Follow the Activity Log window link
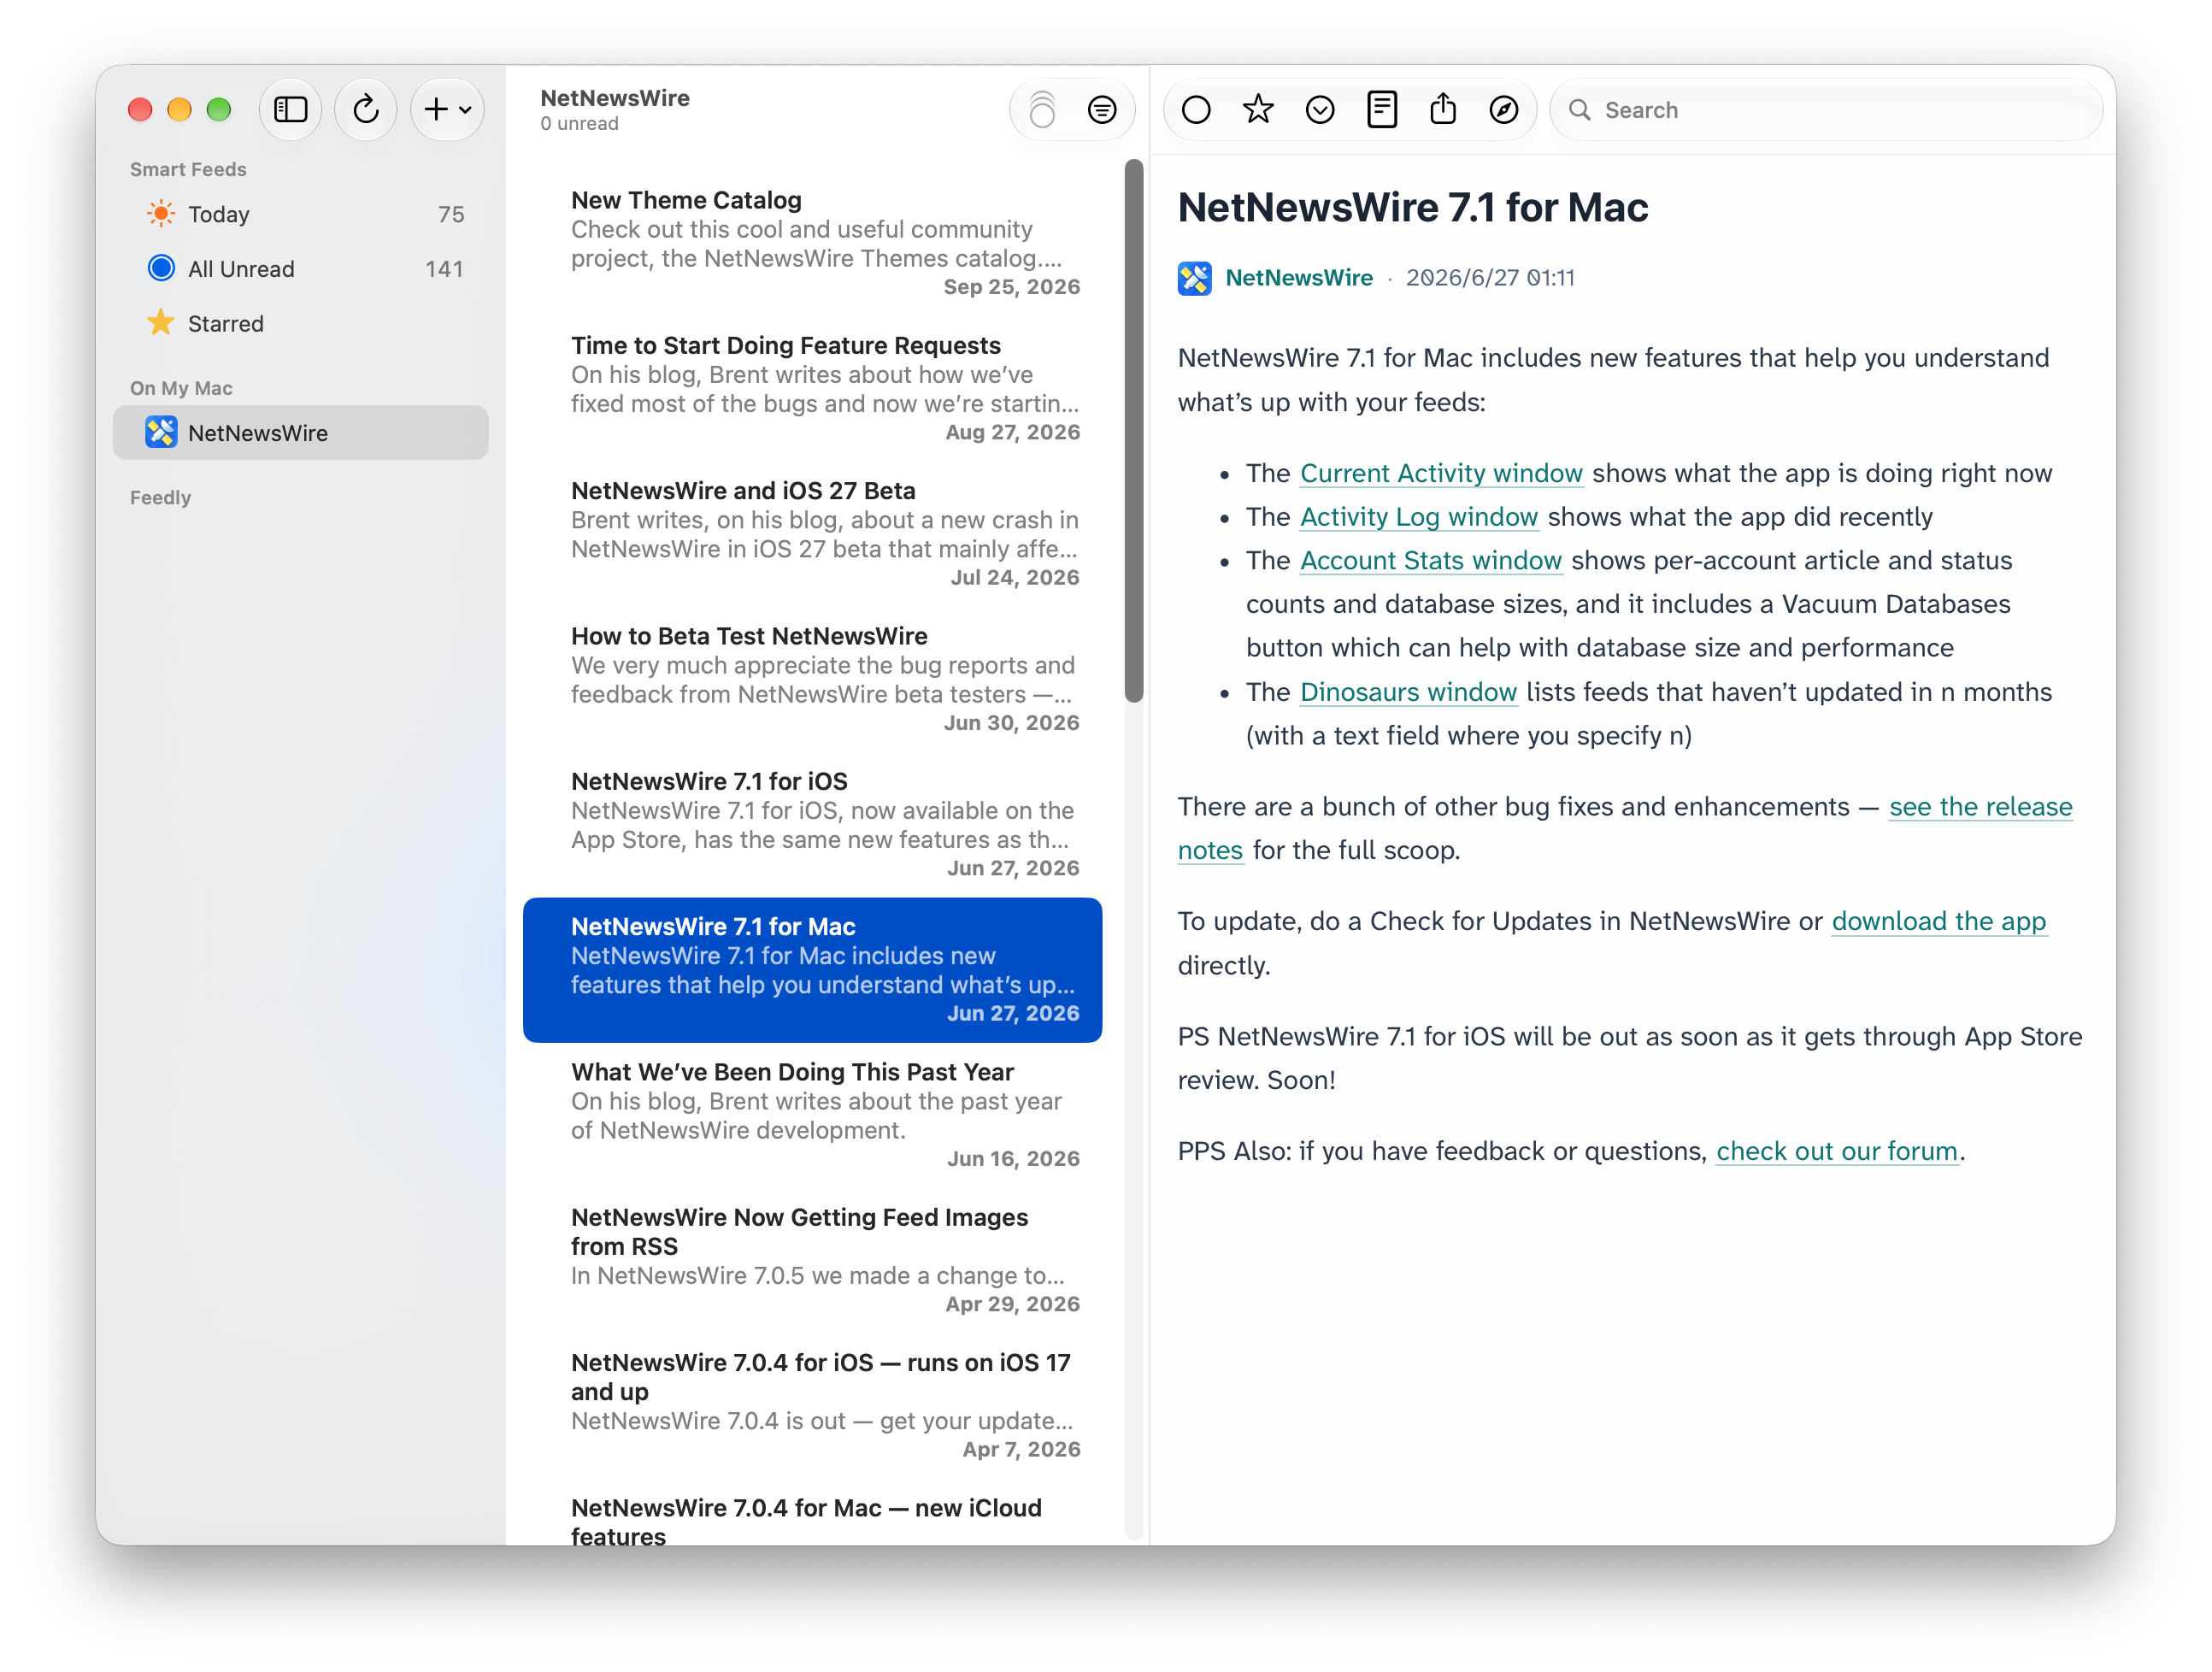The height and width of the screenshot is (1672, 2212). pyautogui.click(x=1418, y=517)
